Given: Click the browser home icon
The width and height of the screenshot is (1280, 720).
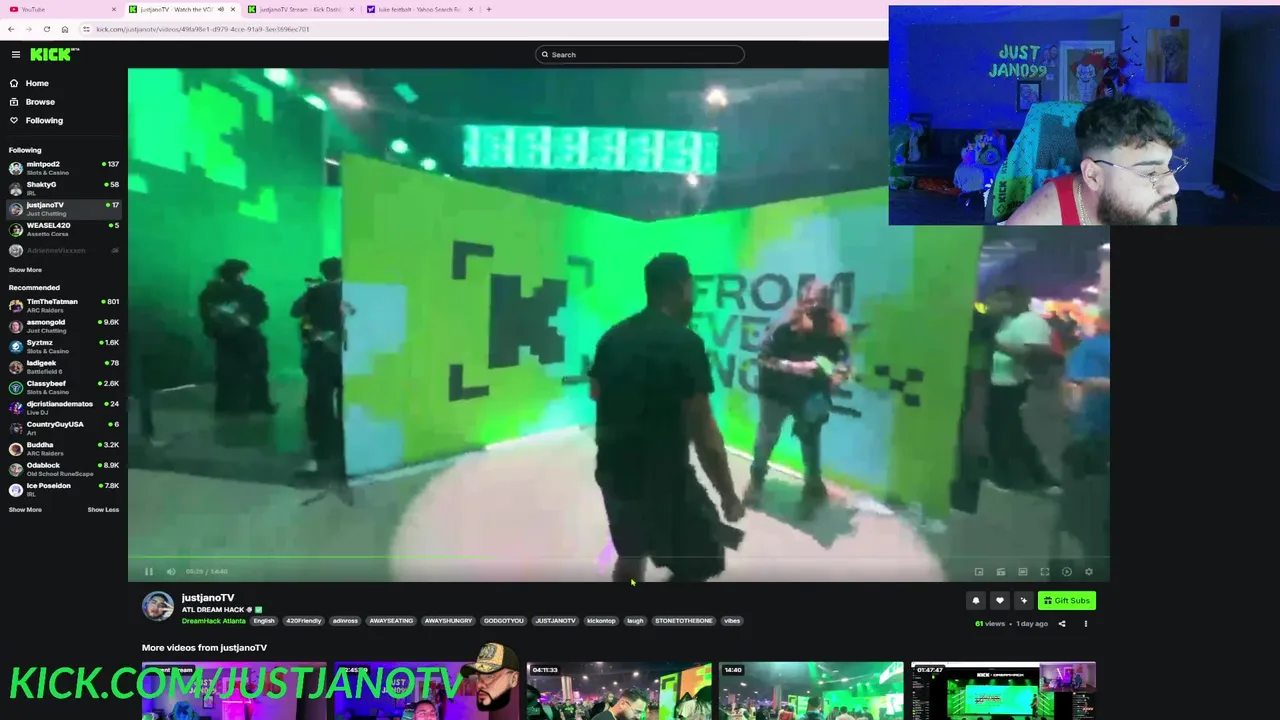Looking at the screenshot, I should [x=64, y=29].
